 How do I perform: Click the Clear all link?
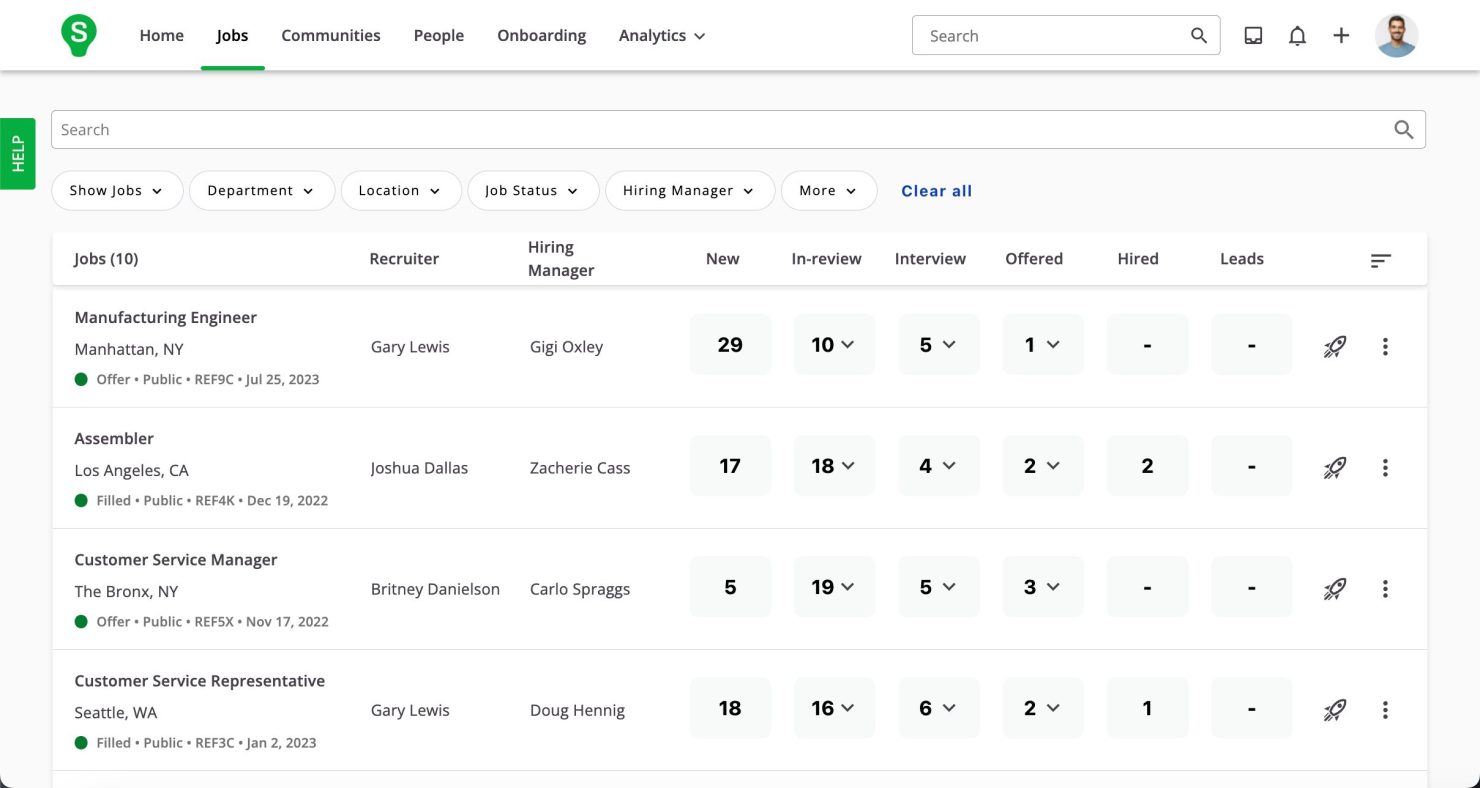(x=936, y=191)
